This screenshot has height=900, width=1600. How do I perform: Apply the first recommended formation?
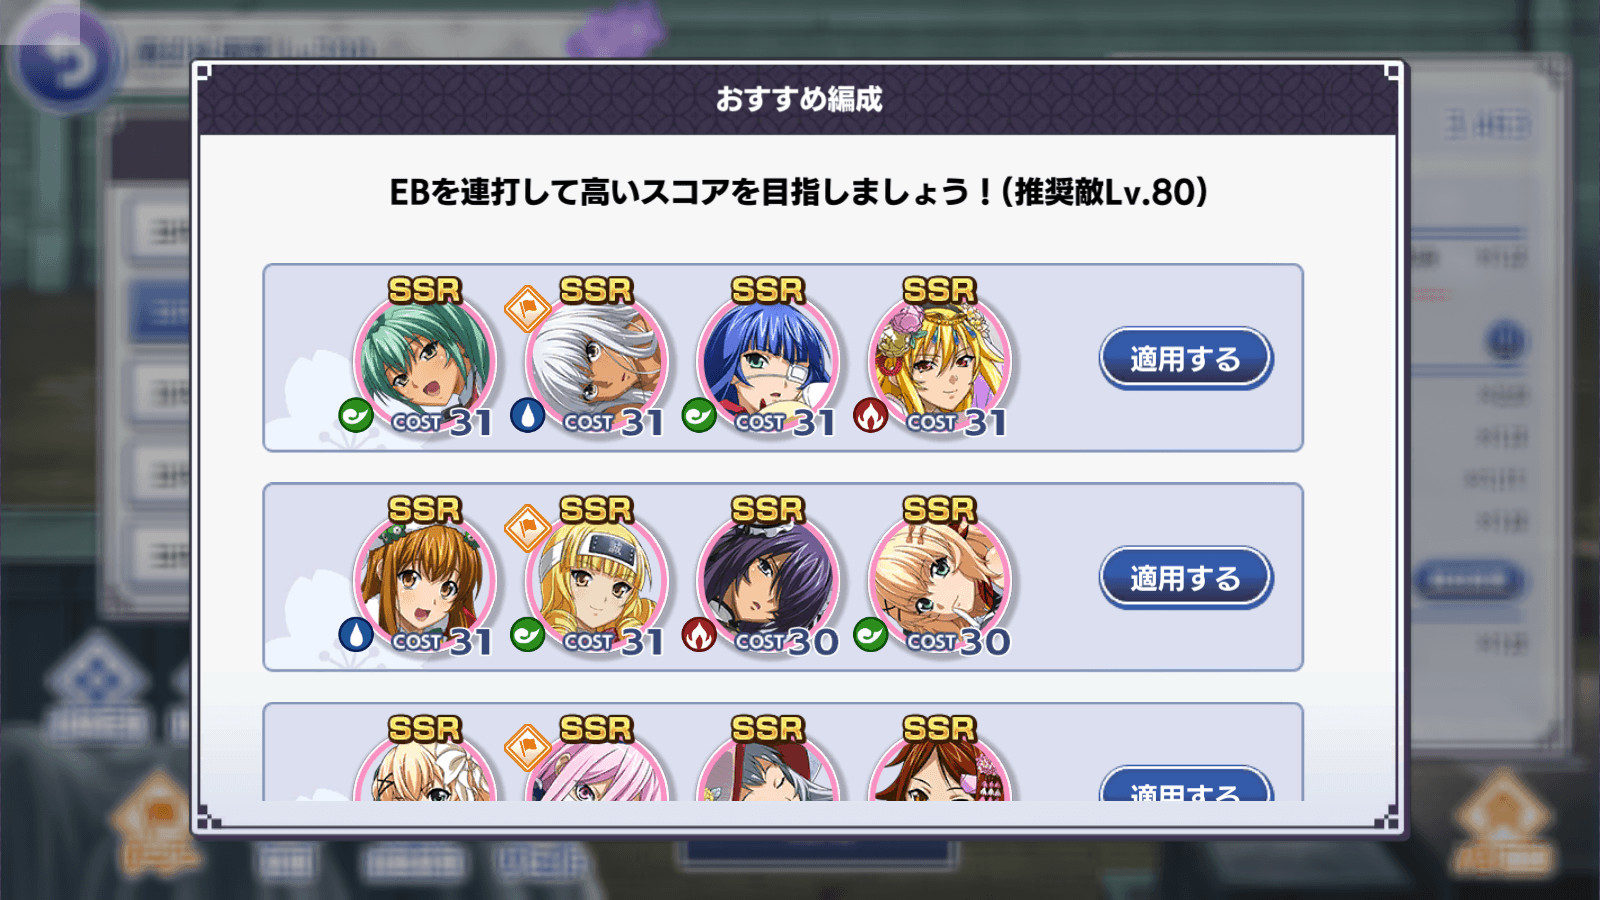tap(1185, 358)
